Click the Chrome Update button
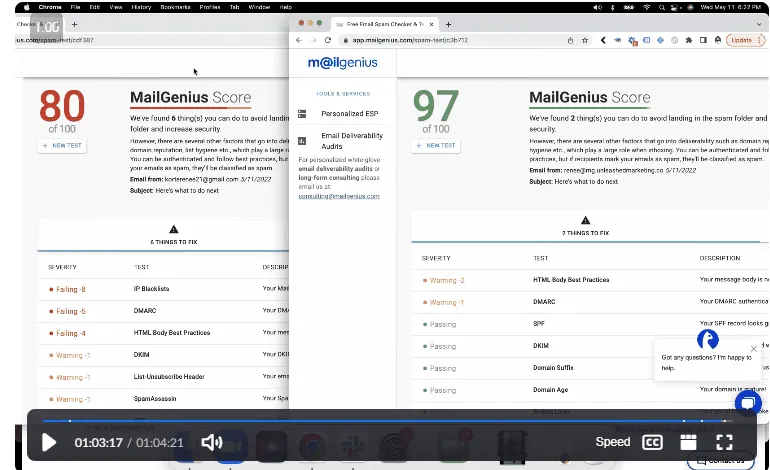The height and width of the screenshot is (470, 770). point(744,40)
